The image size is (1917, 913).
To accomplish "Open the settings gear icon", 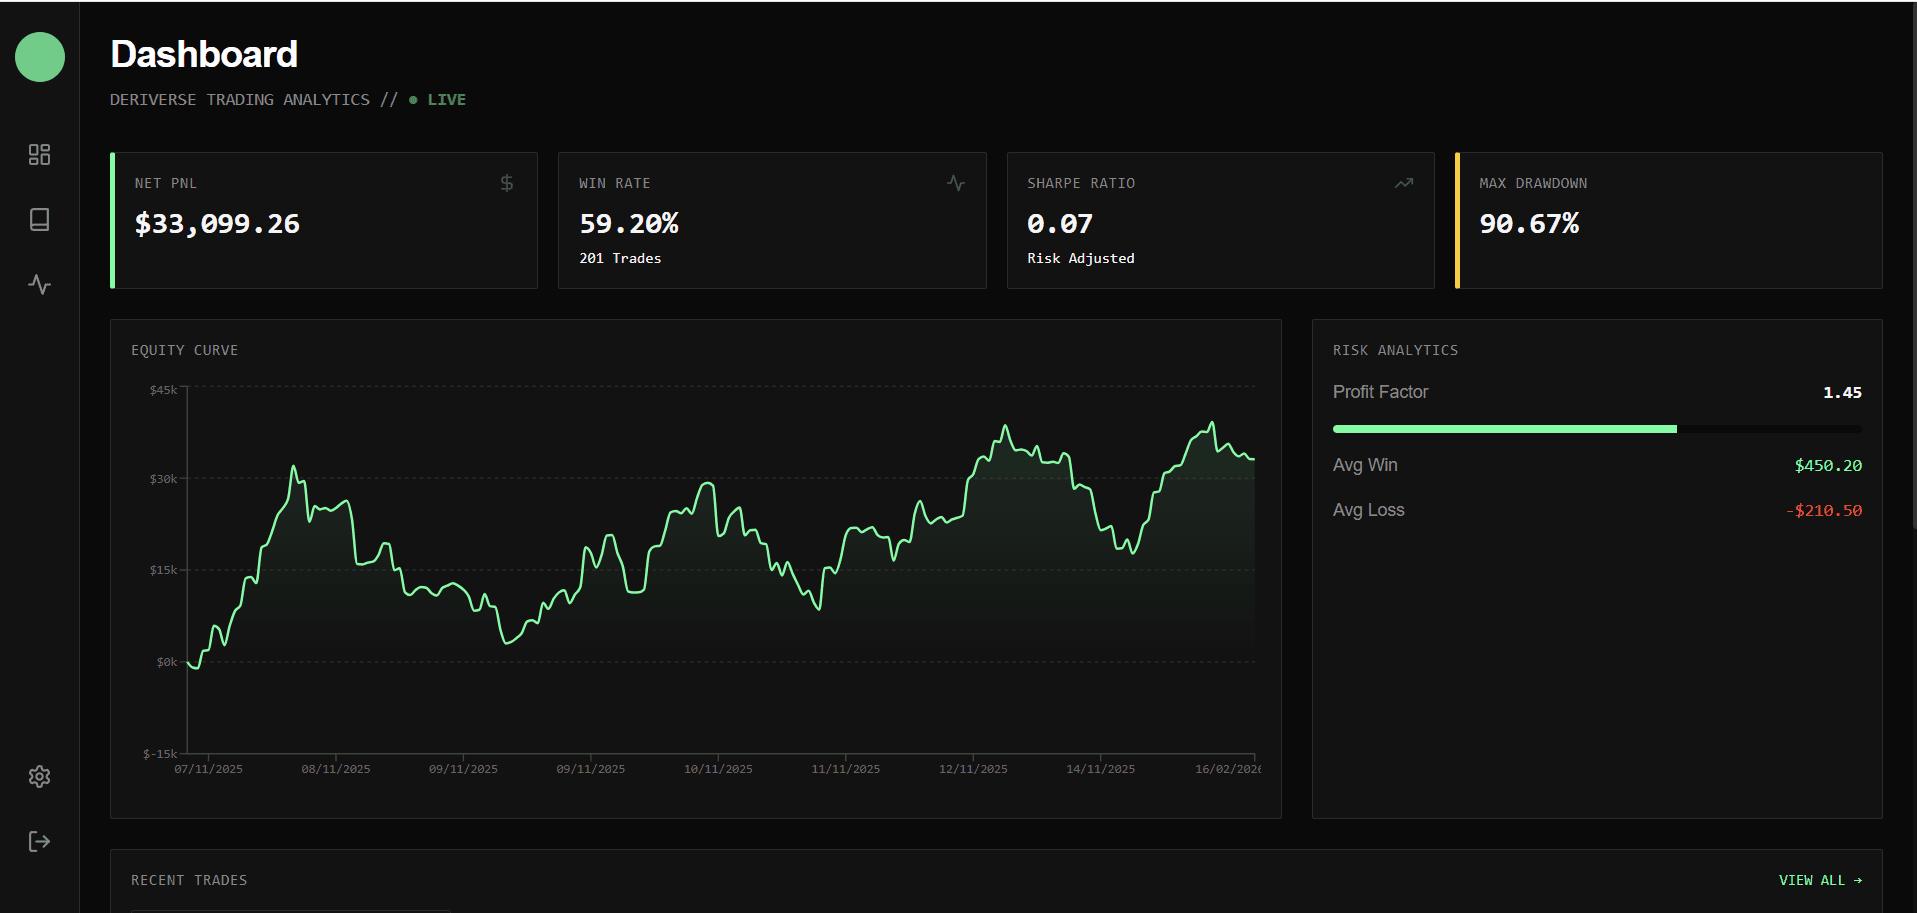I will pyautogui.click(x=39, y=776).
